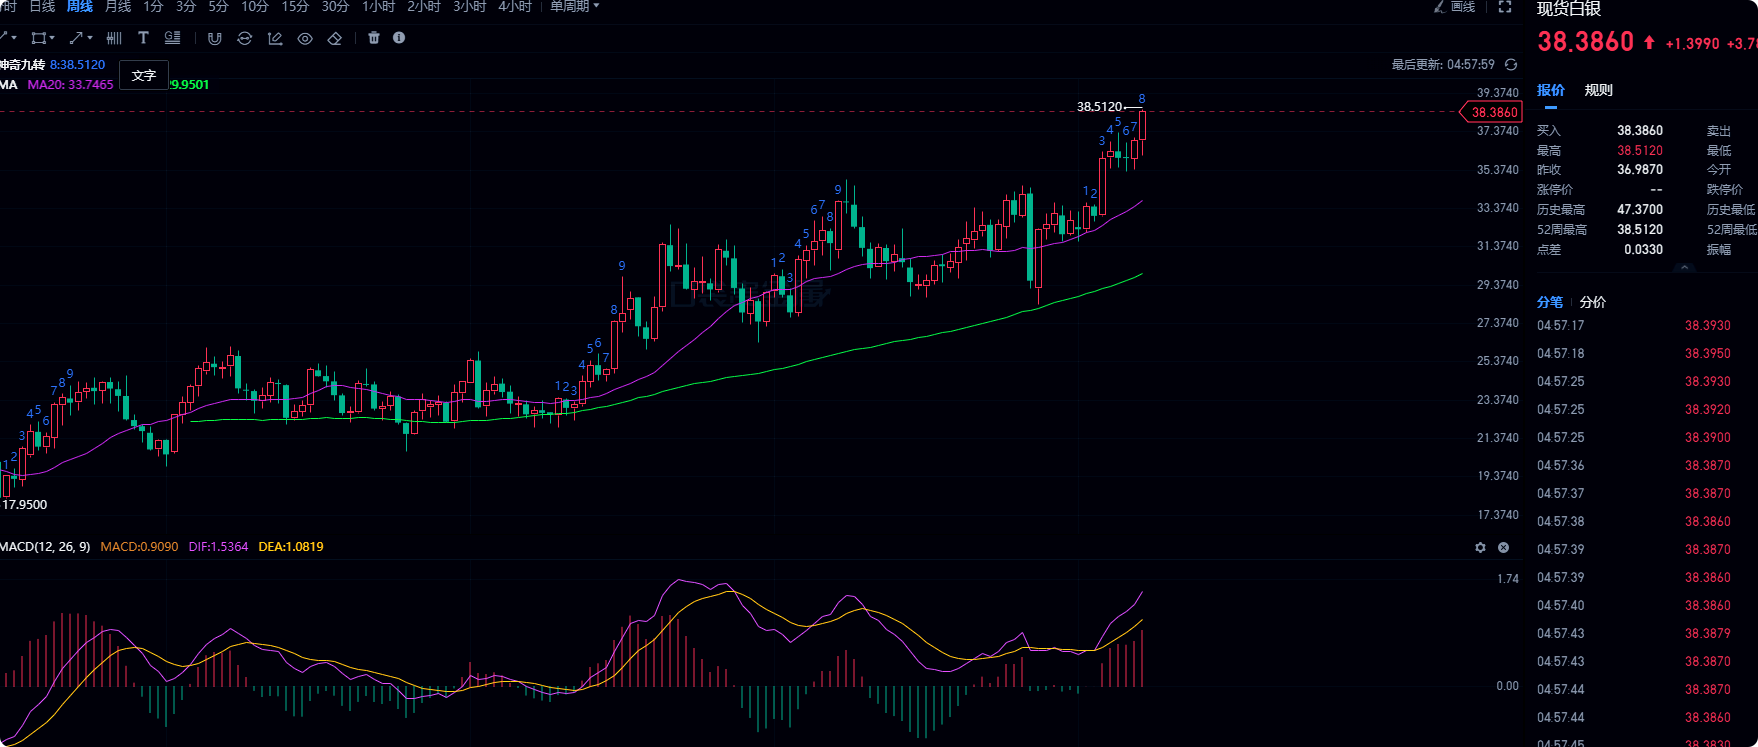This screenshot has height=747, width=1758.
Task: Click current price tag 38.3860 on axis
Action: (1492, 112)
